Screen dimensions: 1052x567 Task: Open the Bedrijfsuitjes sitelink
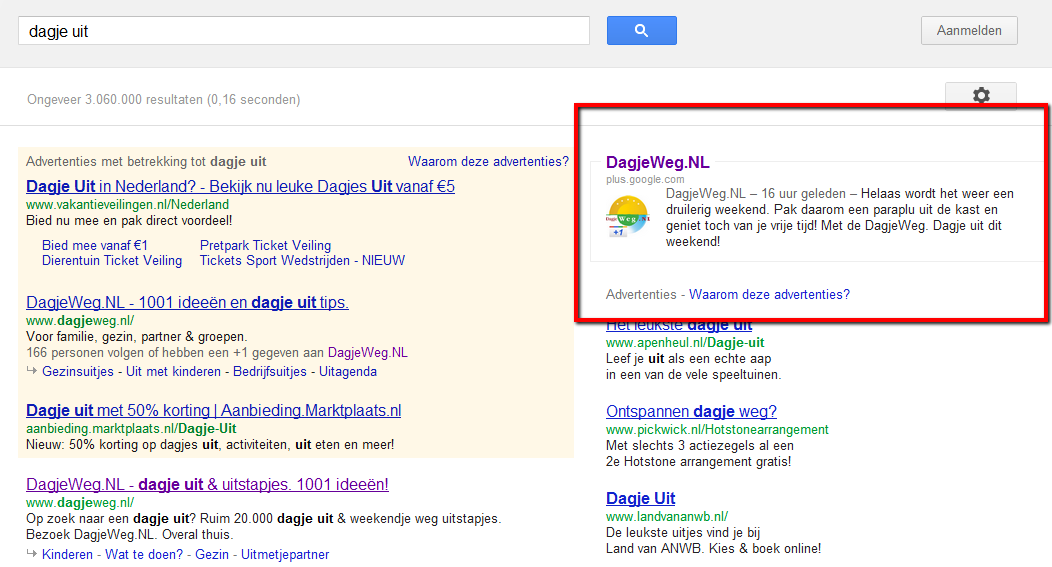pyautogui.click(x=270, y=372)
